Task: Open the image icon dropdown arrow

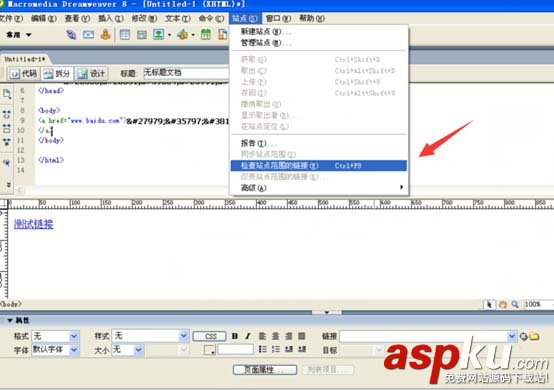Action: pos(170,35)
